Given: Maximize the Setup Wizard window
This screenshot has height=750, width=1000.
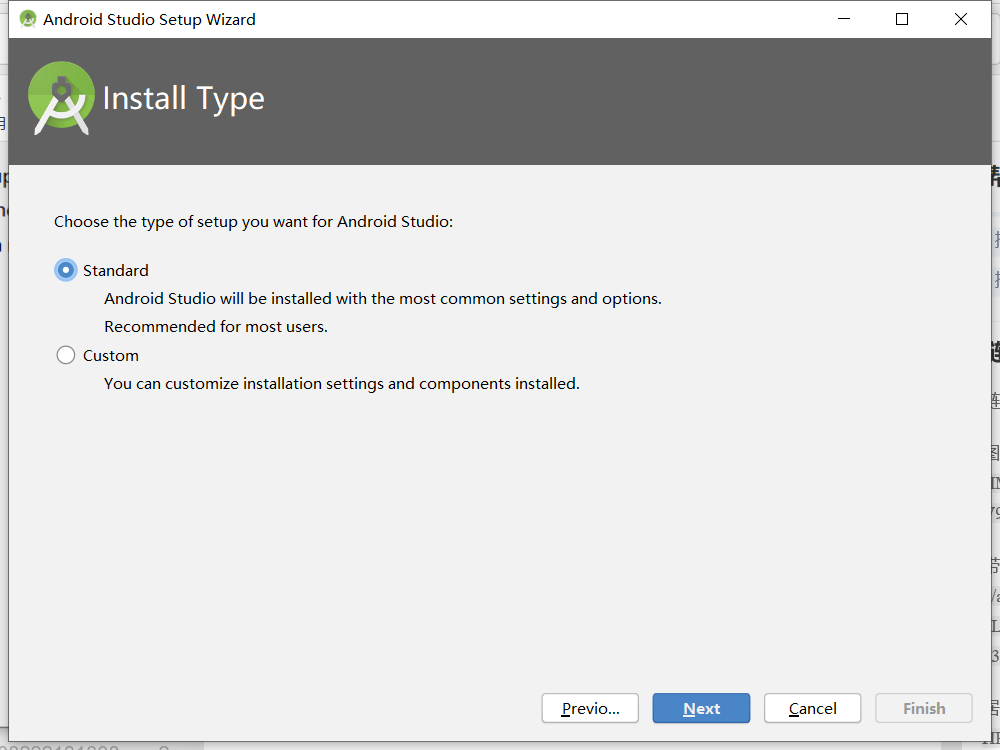Looking at the screenshot, I should pos(902,19).
